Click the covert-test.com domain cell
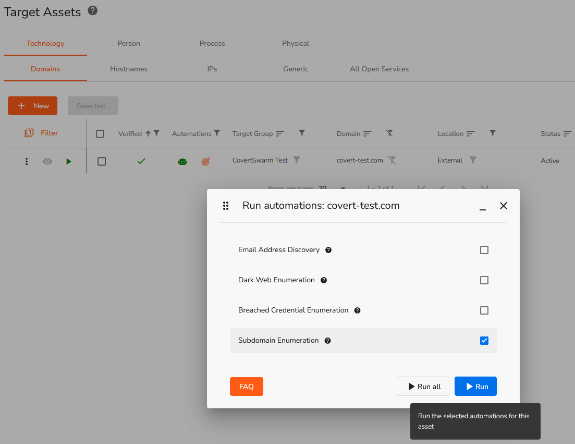The image size is (575, 444). [360, 160]
